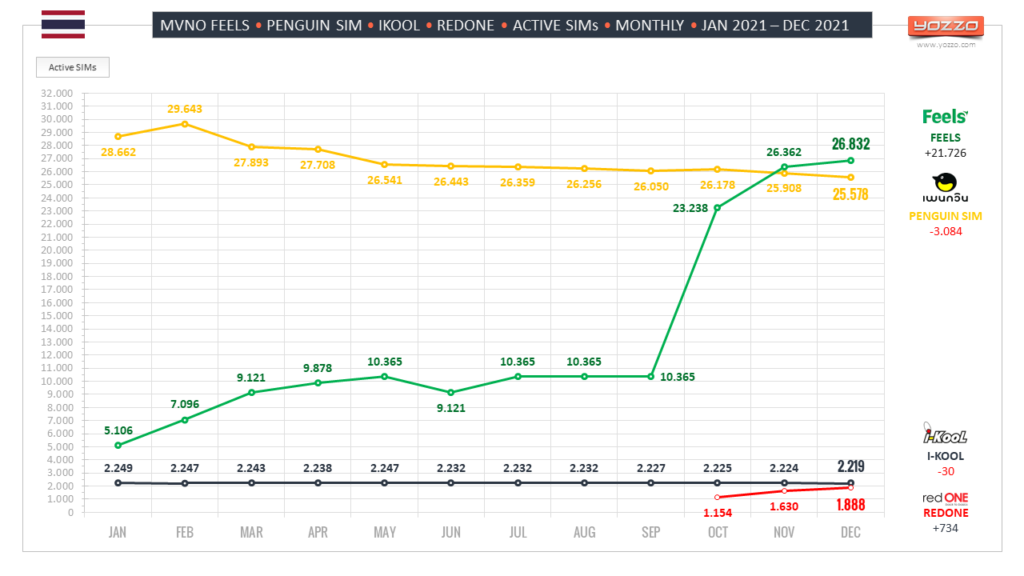
Task: Click the Redone 1.154 October data label
Action: 717,513
